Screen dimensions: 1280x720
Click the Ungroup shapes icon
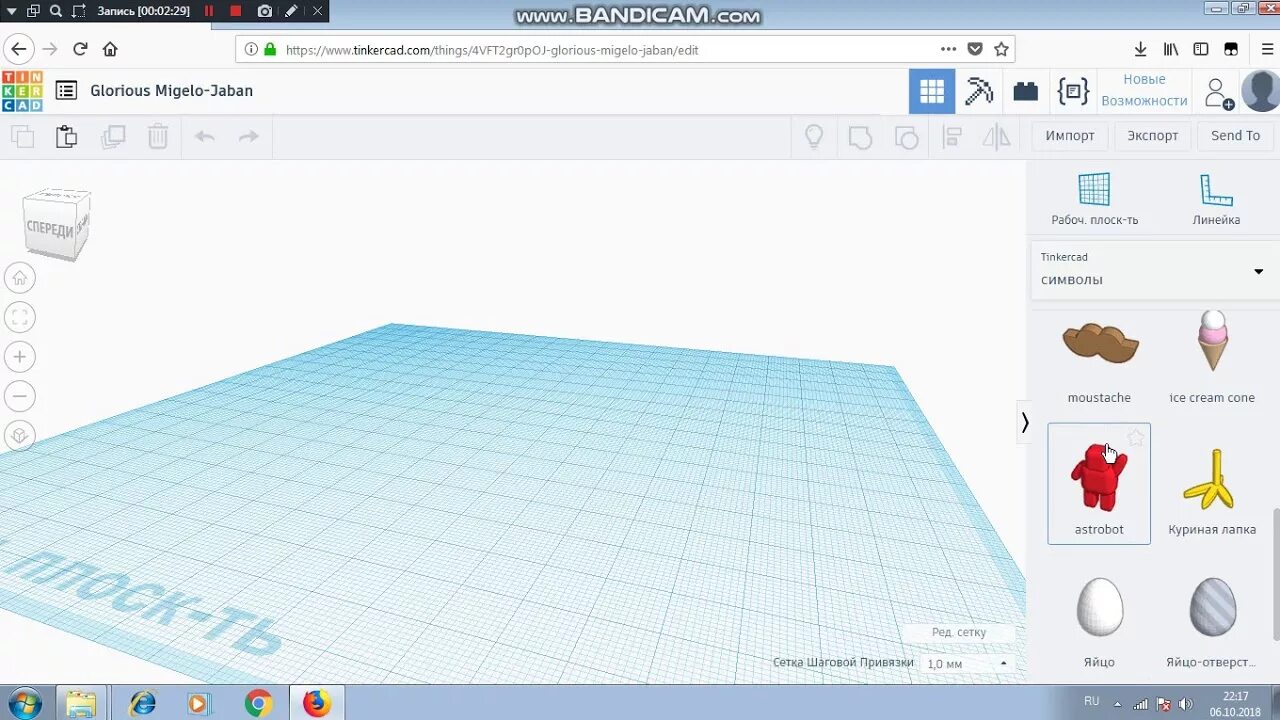tap(906, 137)
